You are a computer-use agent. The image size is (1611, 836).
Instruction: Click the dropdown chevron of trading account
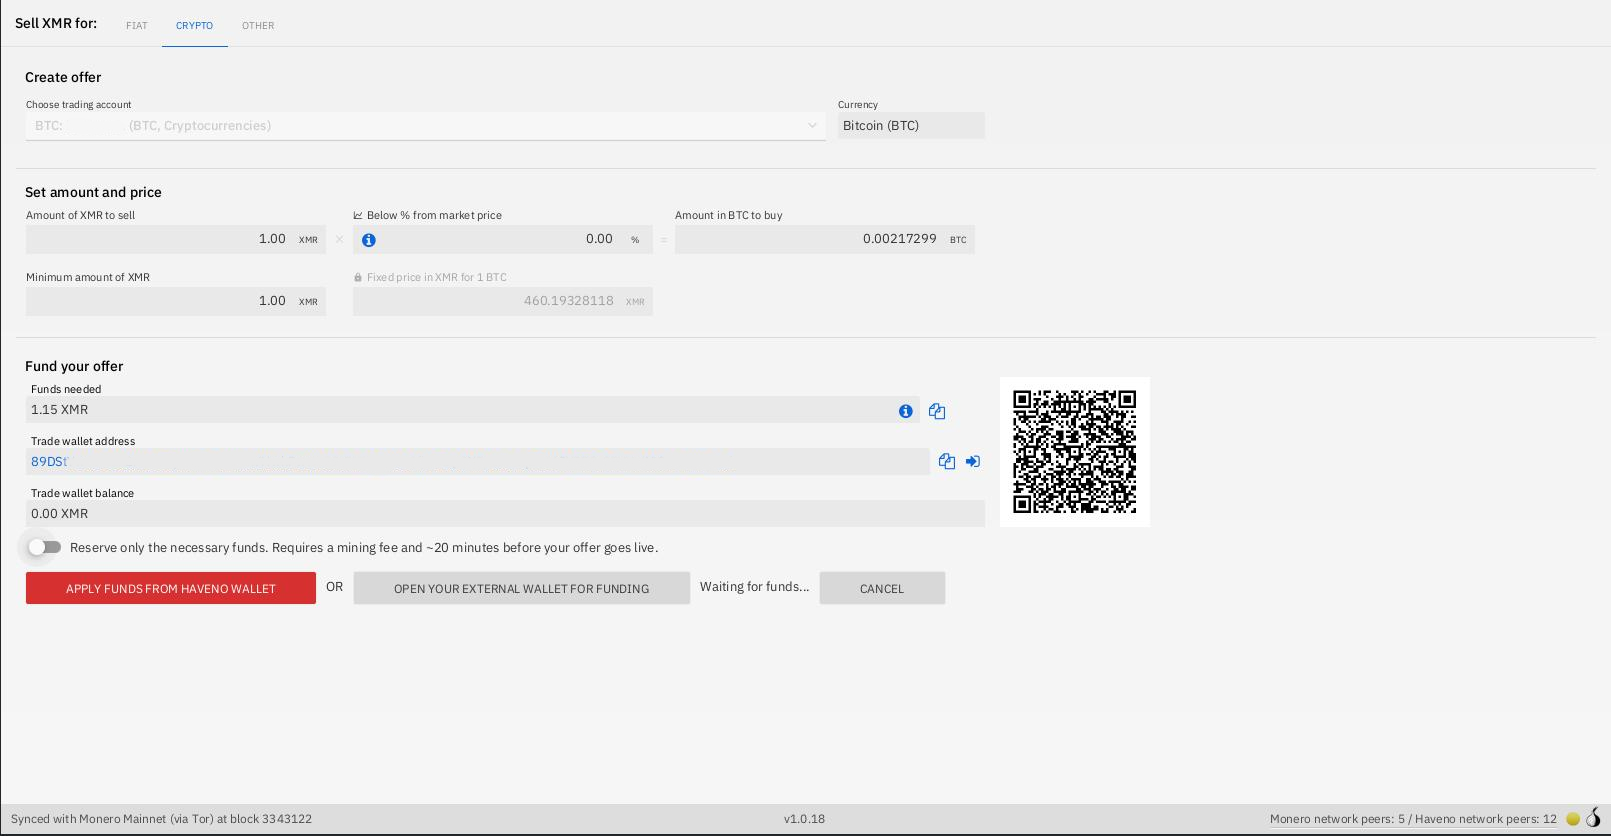coord(812,125)
